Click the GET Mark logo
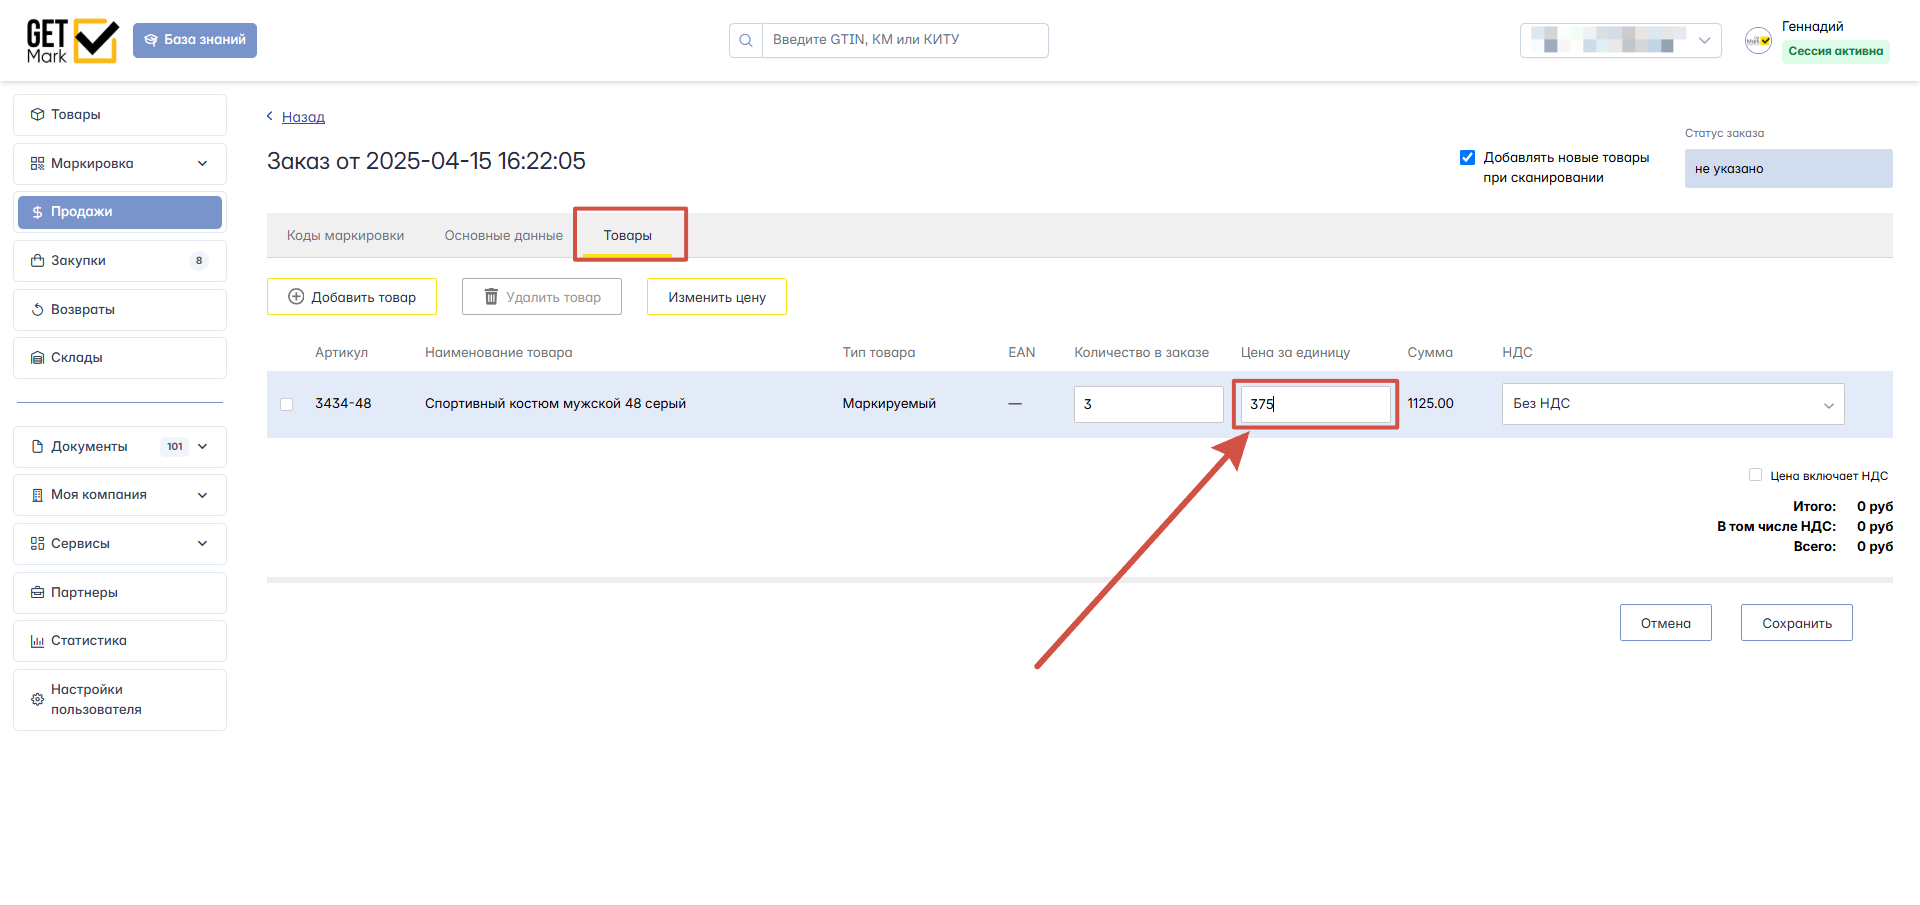Image resolution: width=1920 pixels, height=905 pixels. (72, 41)
